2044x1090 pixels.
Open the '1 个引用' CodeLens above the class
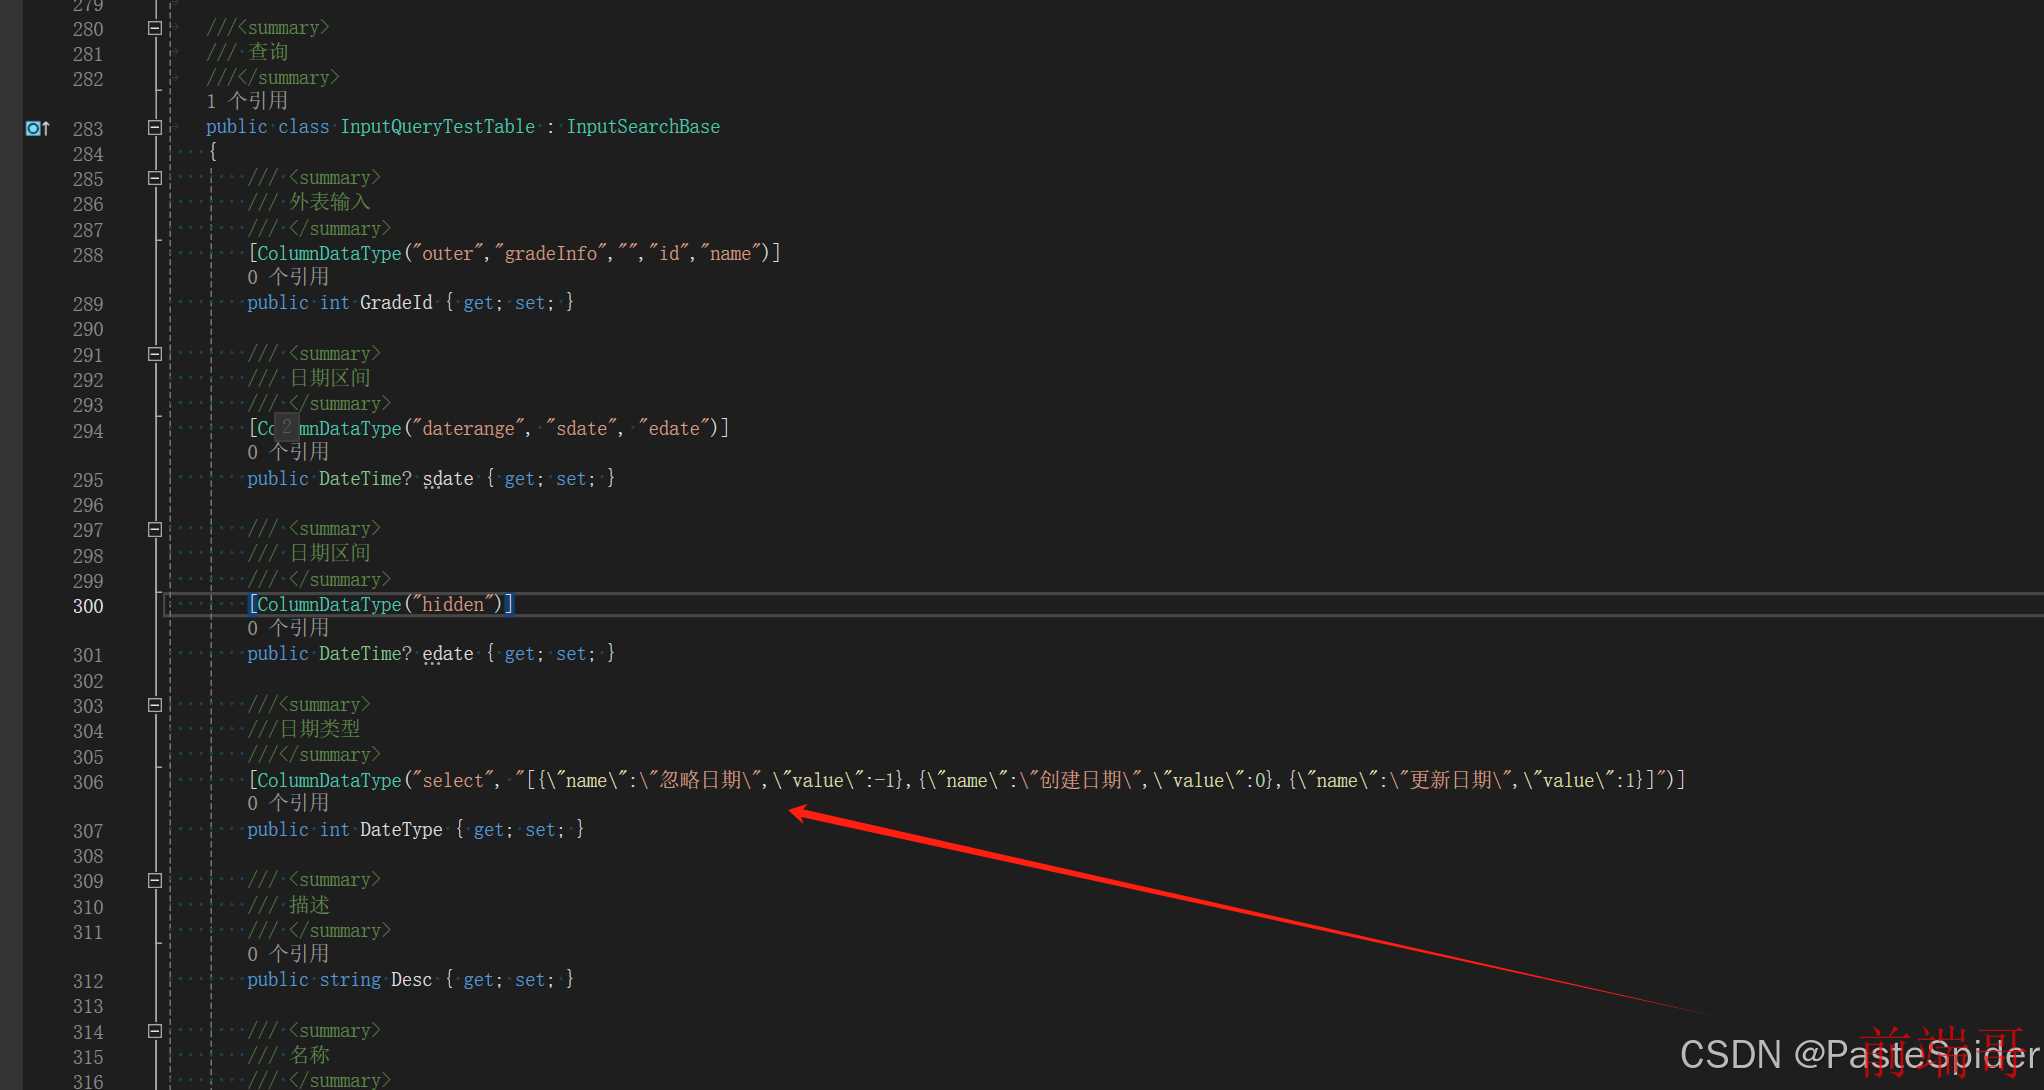point(247,101)
